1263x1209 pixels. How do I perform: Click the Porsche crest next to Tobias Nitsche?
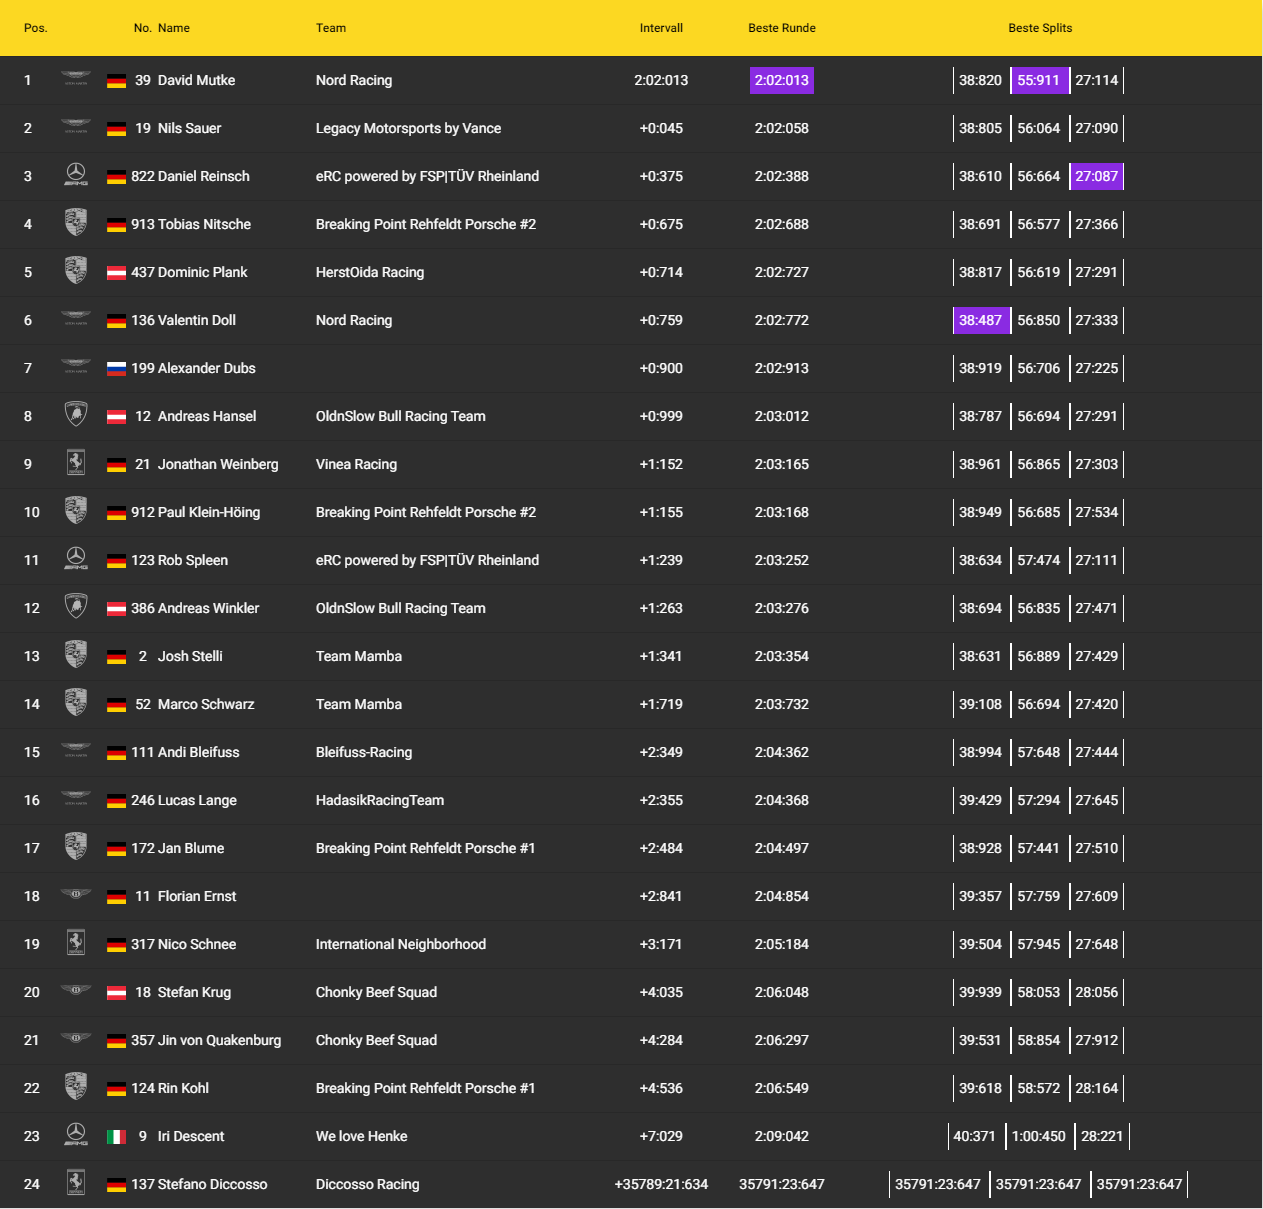[x=76, y=224]
